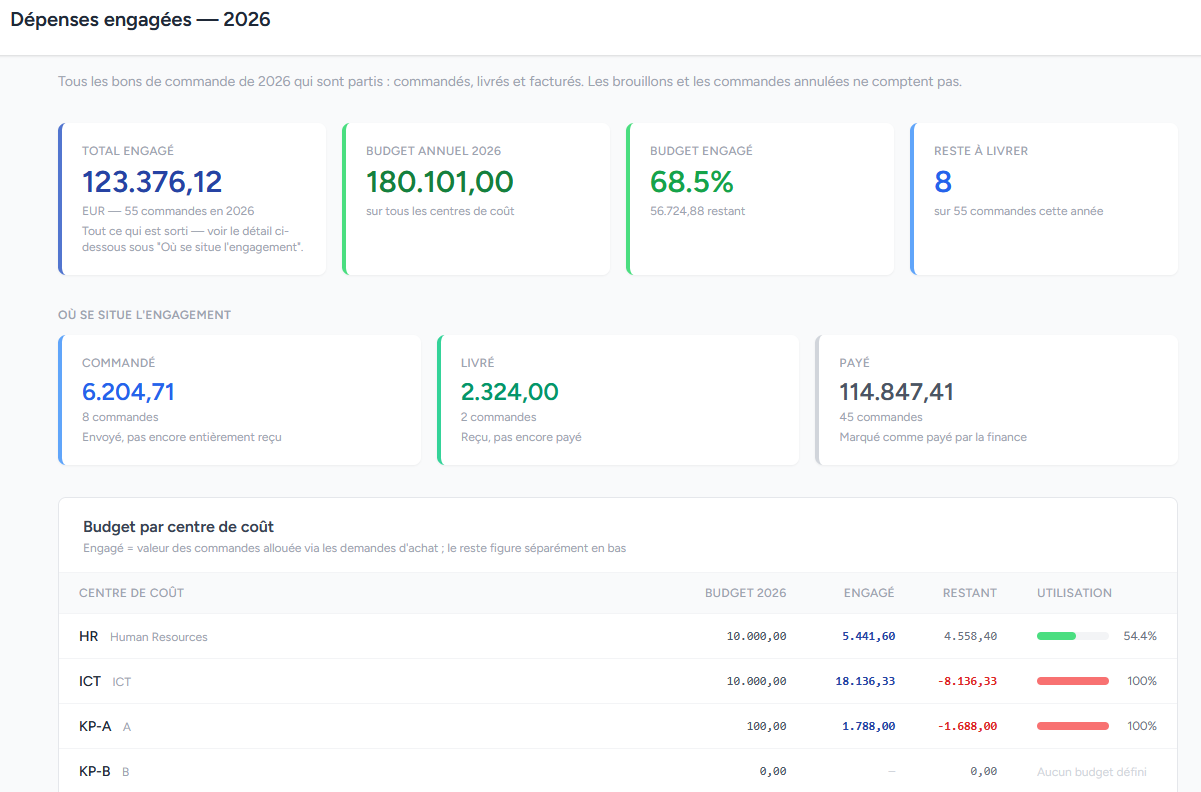Click the Budget par centre de coût heading
1201x792 pixels.
tap(179, 526)
